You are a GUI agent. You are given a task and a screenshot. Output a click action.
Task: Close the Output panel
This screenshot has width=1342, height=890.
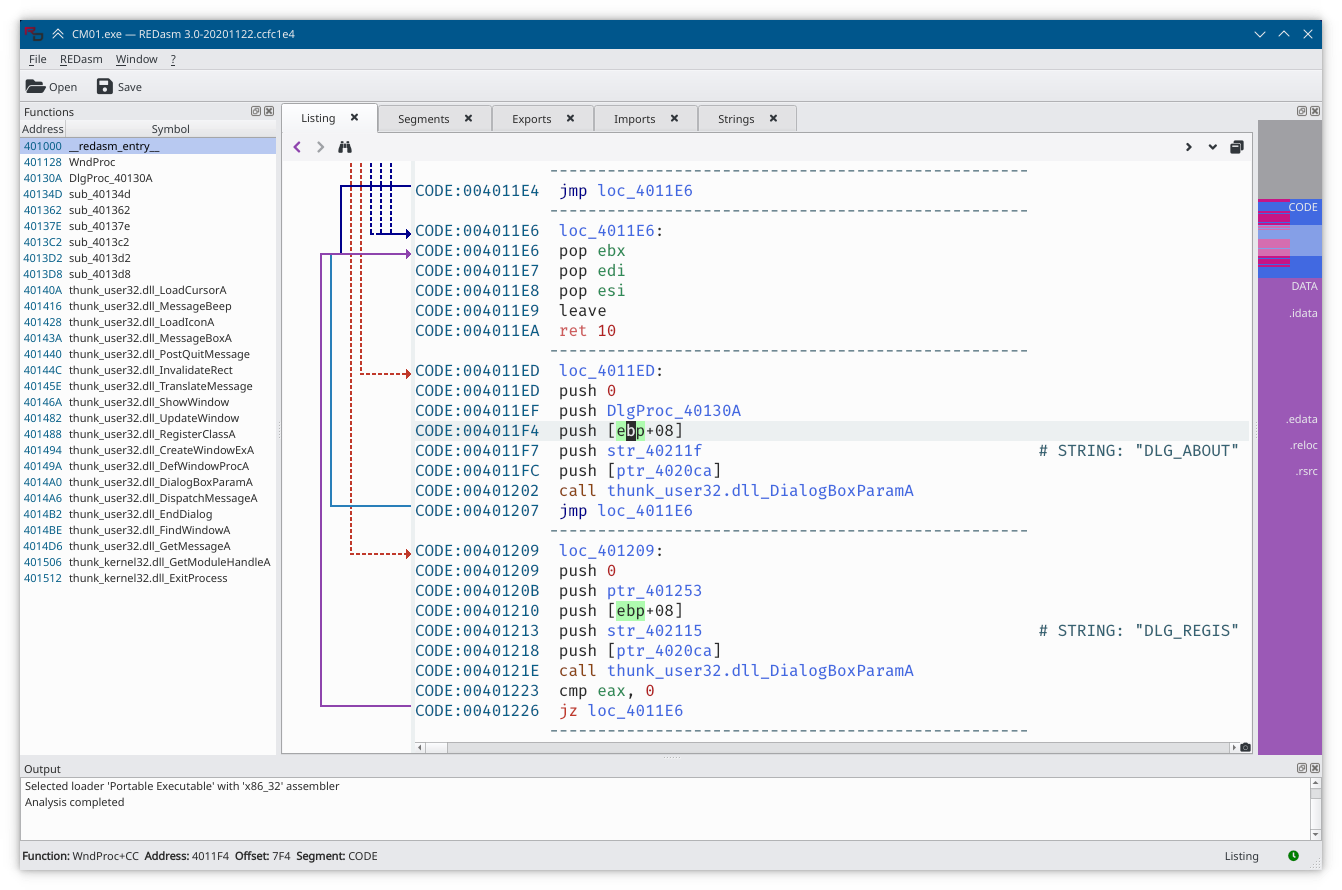(x=1314, y=768)
